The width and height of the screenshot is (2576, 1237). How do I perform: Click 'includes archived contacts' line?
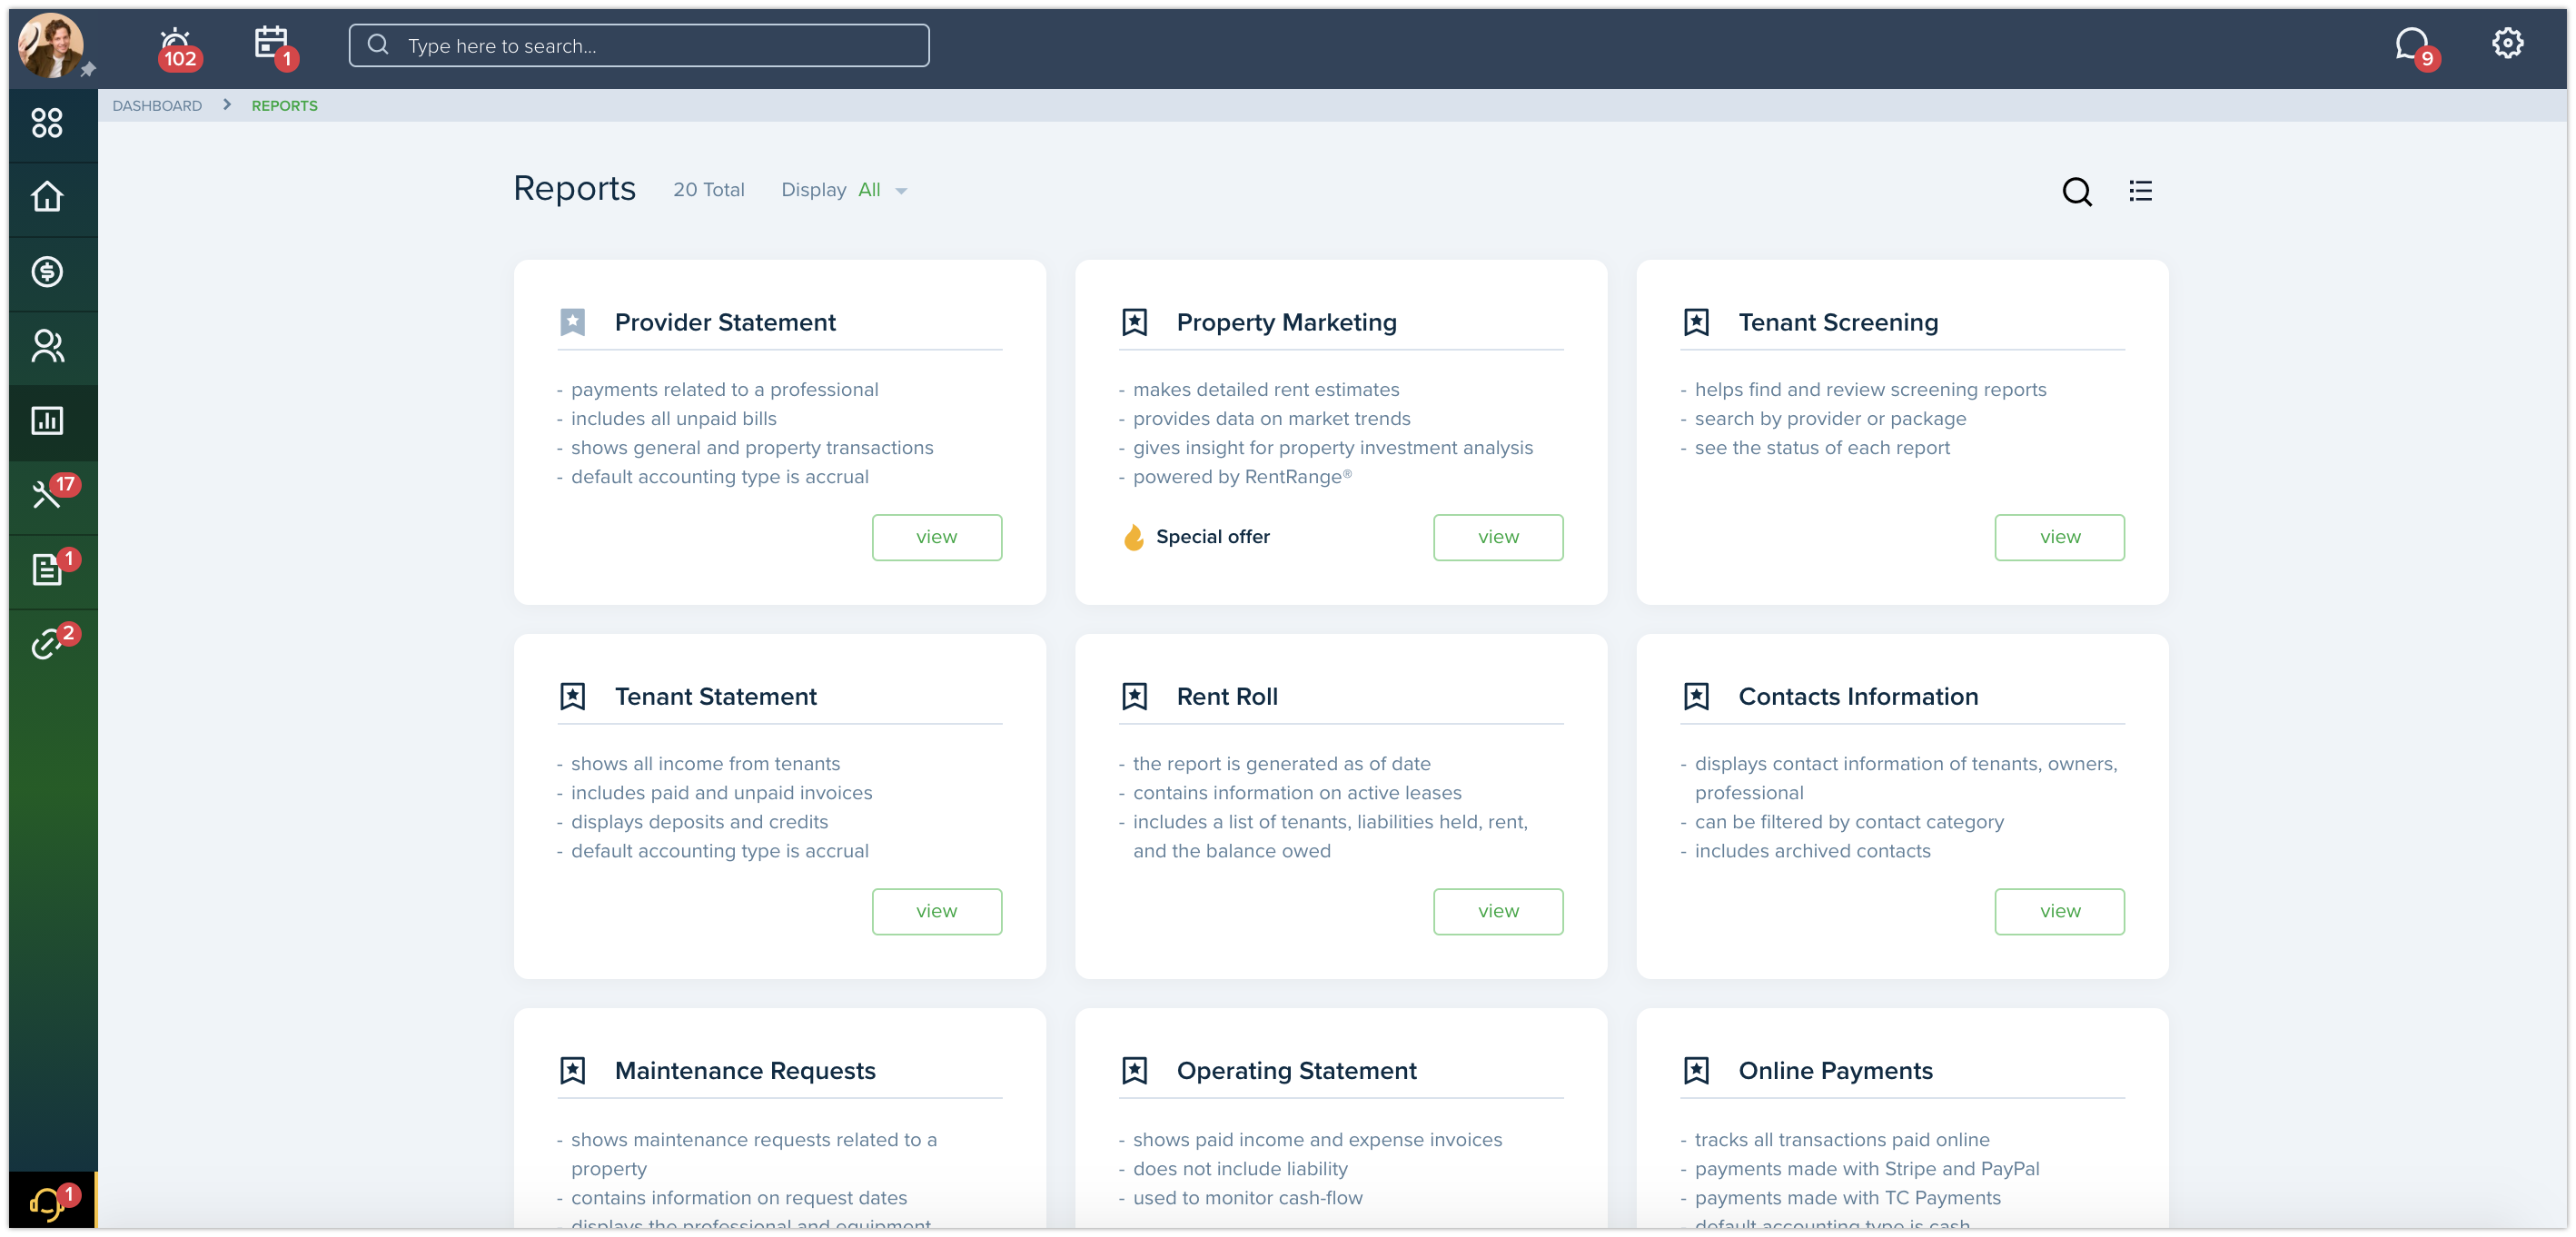(1812, 851)
